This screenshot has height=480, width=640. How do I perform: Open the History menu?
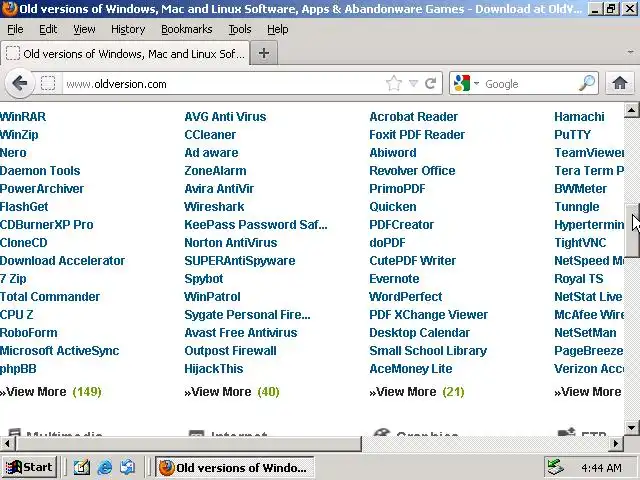(128, 29)
